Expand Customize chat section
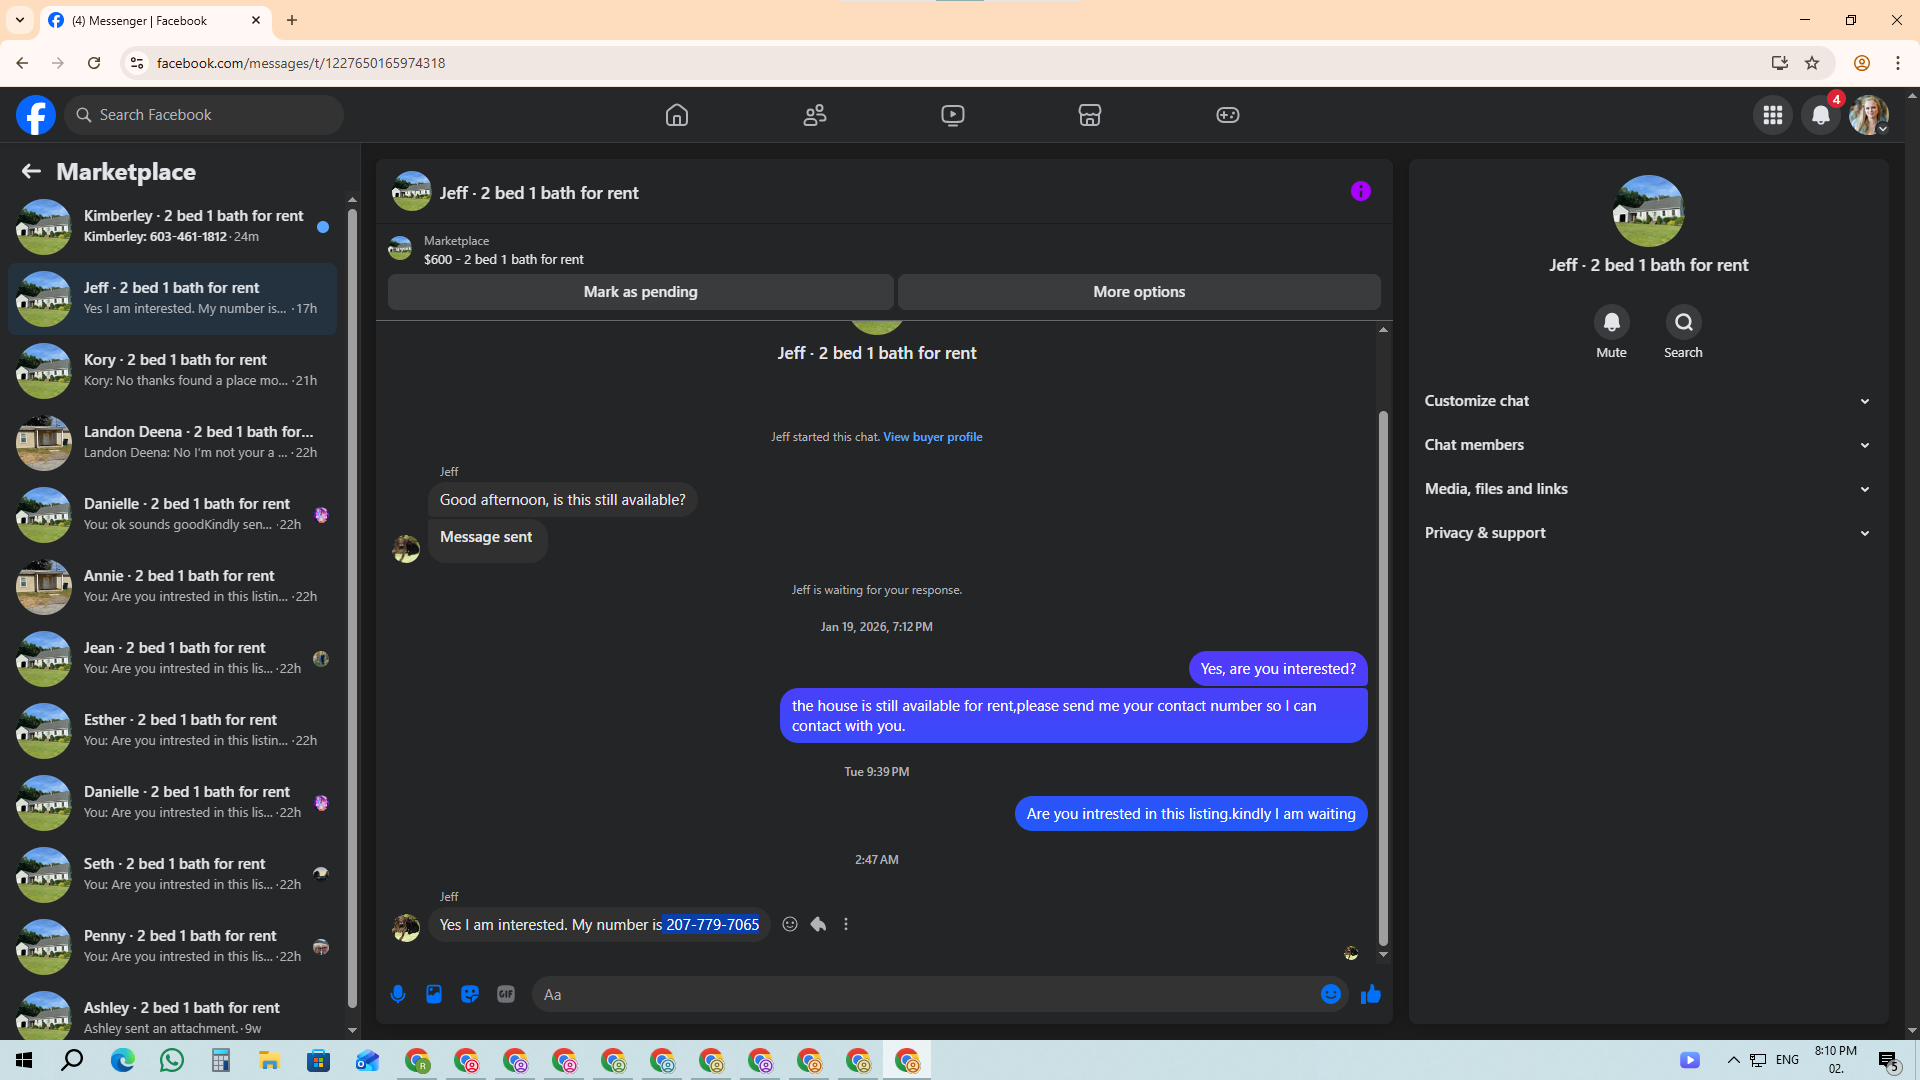Image resolution: width=1920 pixels, height=1080 pixels. pos(1648,401)
